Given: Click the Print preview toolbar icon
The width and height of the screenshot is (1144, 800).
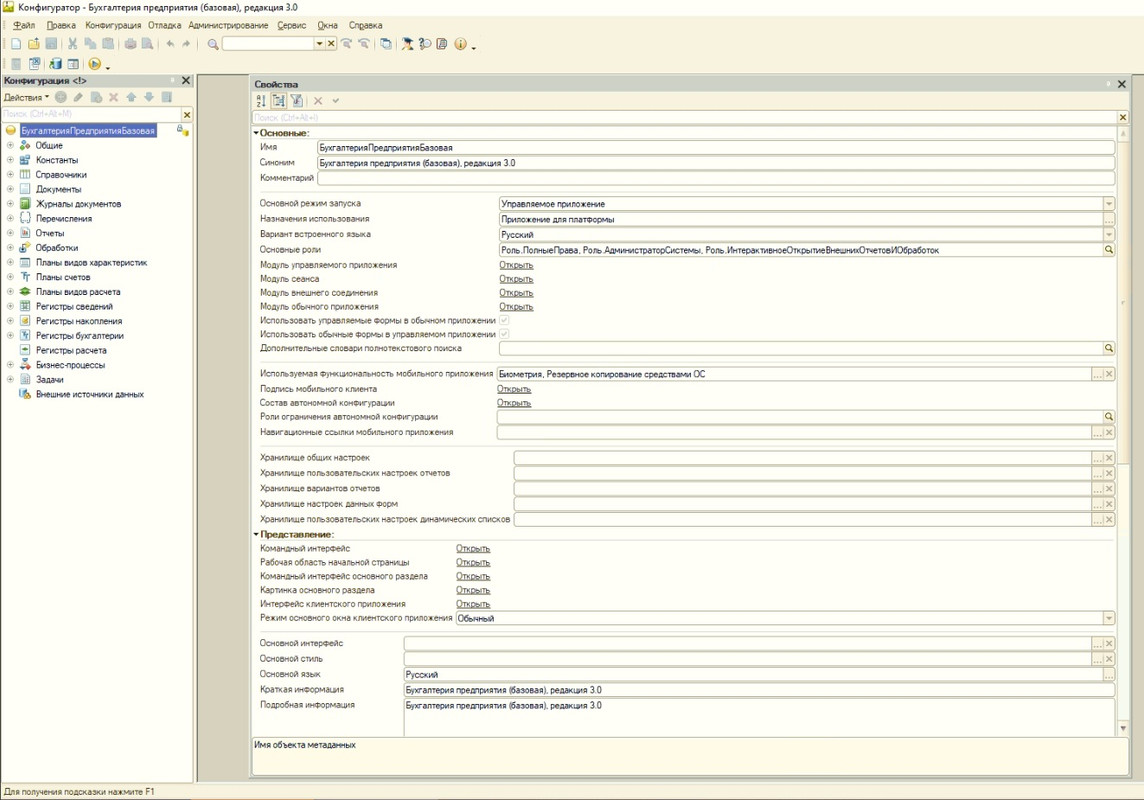Looking at the screenshot, I should 147,44.
